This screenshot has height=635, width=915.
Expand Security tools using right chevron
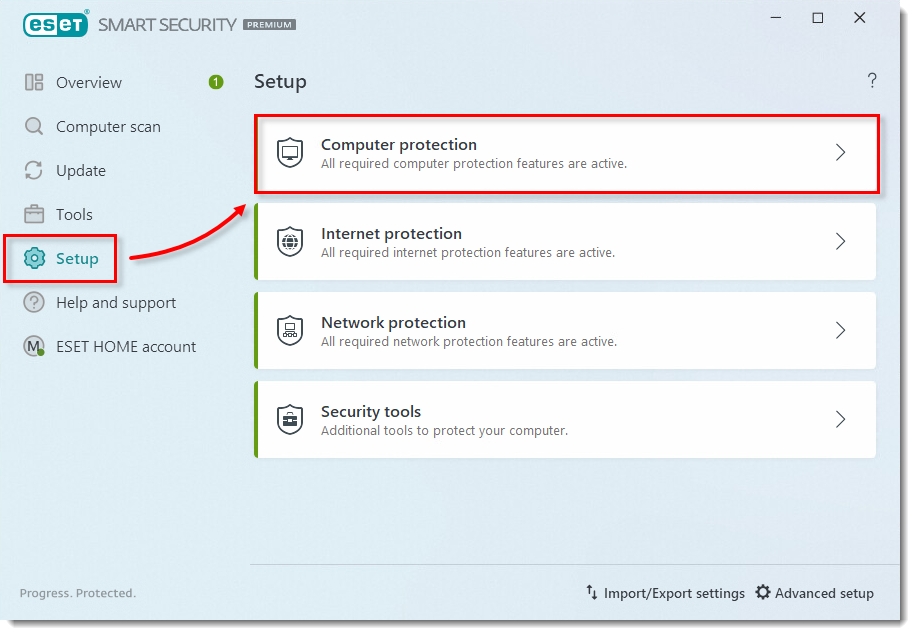pyautogui.click(x=841, y=420)
